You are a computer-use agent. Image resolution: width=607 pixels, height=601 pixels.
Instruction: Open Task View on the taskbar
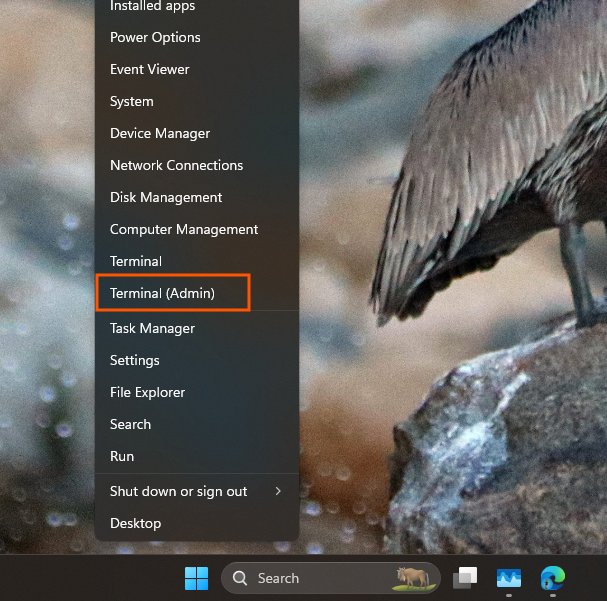click(465, 579)
